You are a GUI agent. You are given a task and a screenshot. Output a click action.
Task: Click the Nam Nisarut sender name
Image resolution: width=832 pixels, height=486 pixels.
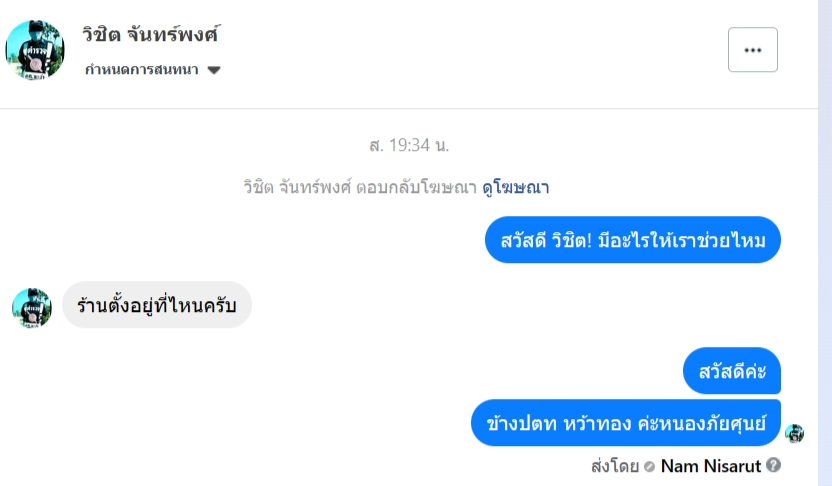click(710, 465)
